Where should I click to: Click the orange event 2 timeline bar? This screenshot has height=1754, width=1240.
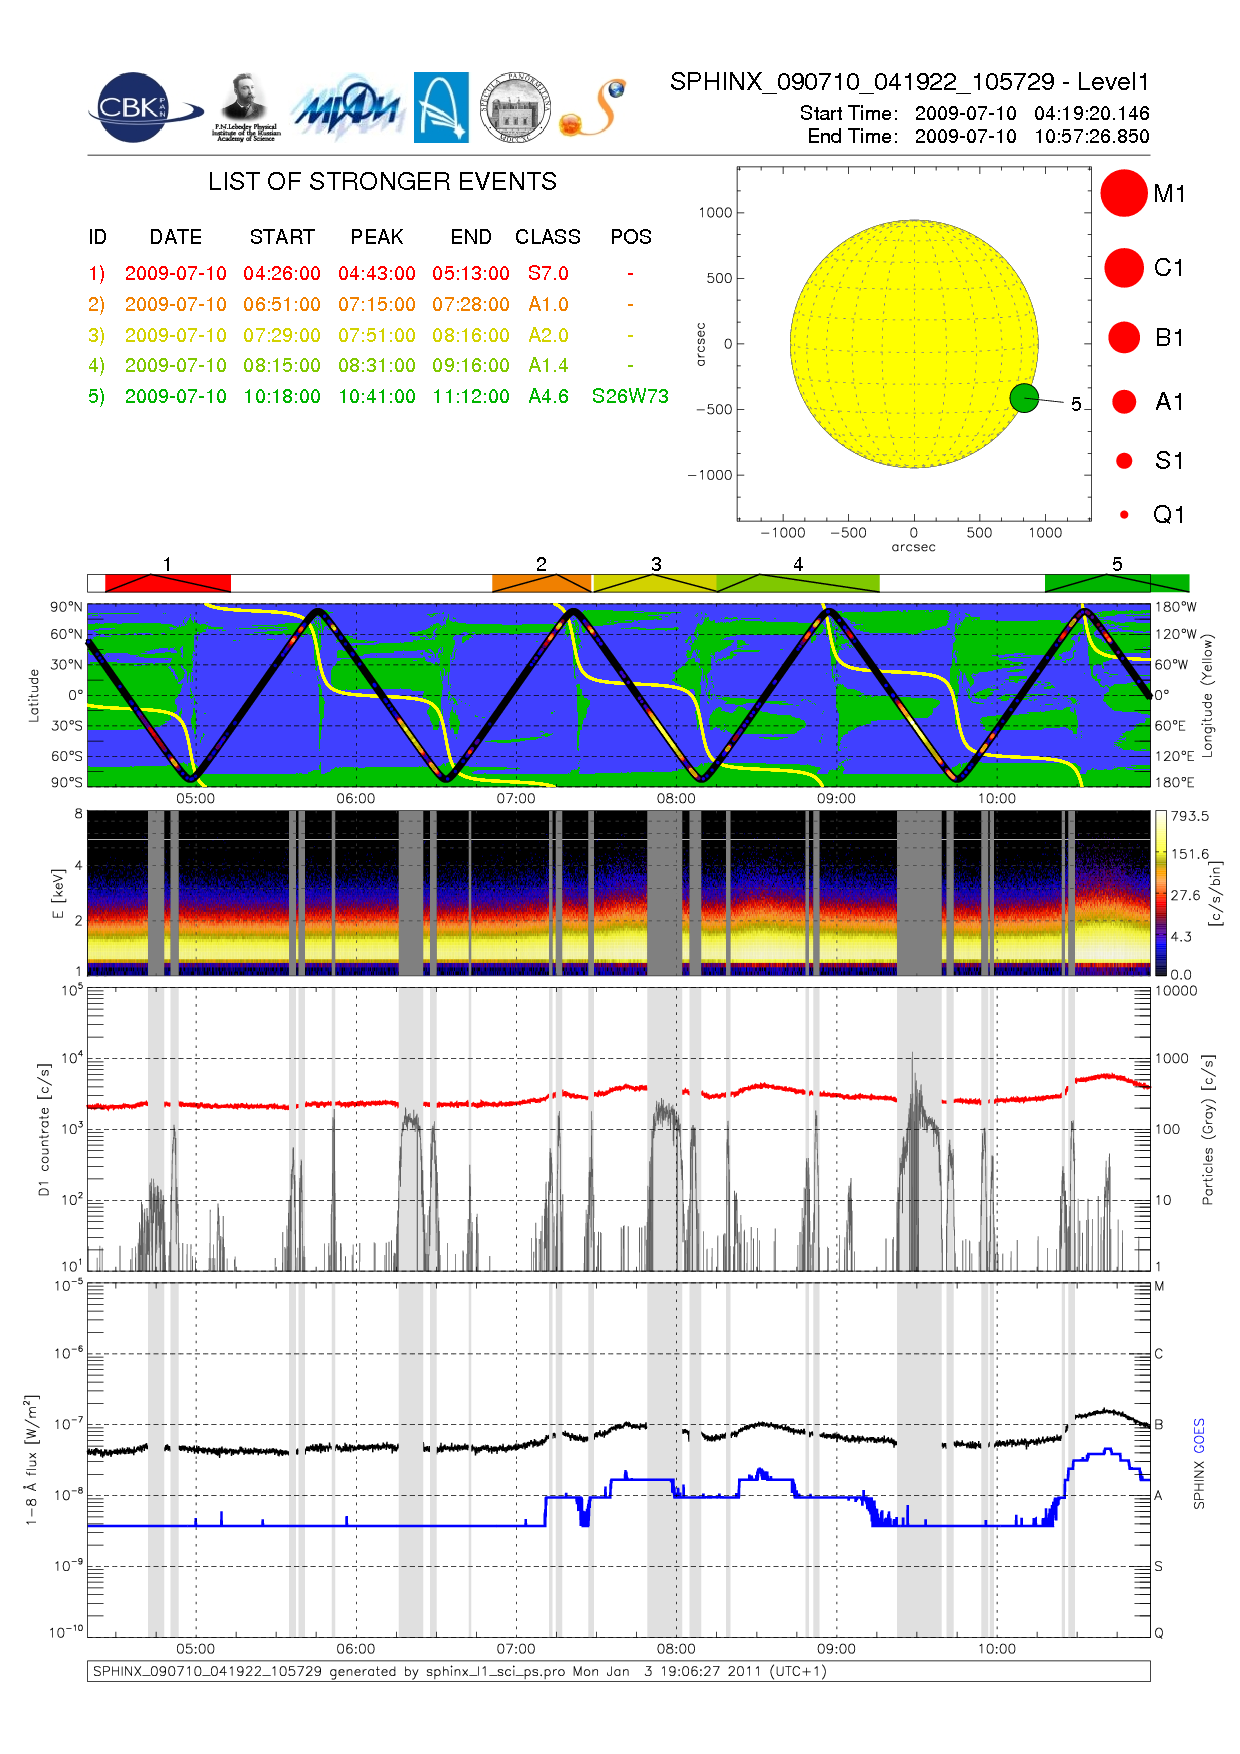click(541, 583)
